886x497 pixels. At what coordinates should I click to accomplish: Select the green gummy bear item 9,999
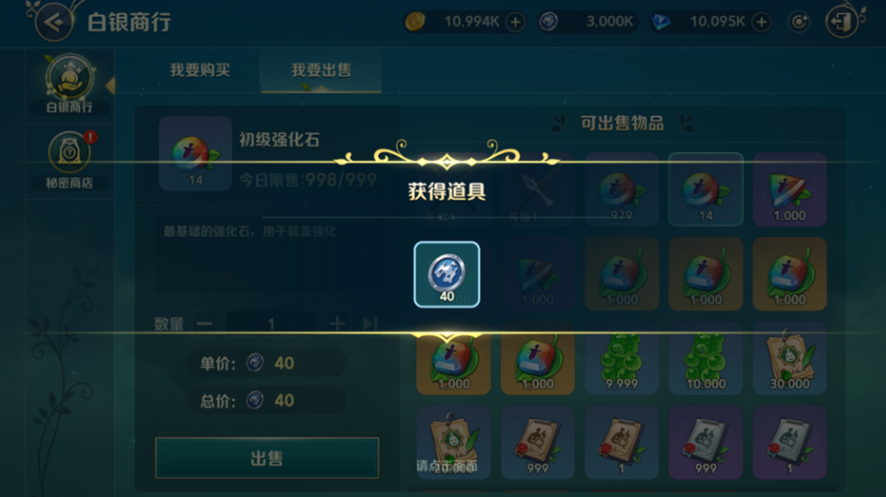point(622,358)
